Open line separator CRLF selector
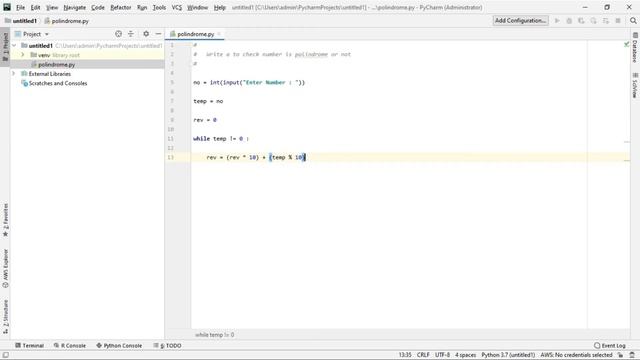The width and height of the screenshot is (640, 360). coord(423,355)
